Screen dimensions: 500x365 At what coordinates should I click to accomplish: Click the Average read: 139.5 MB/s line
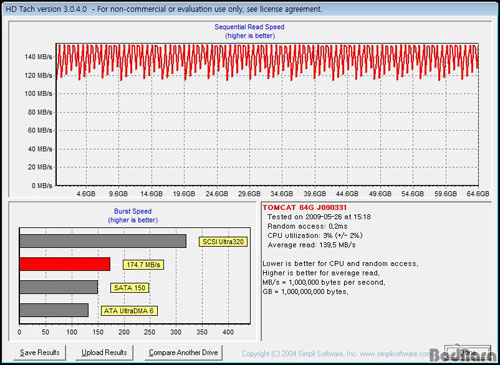pos(312,245)
